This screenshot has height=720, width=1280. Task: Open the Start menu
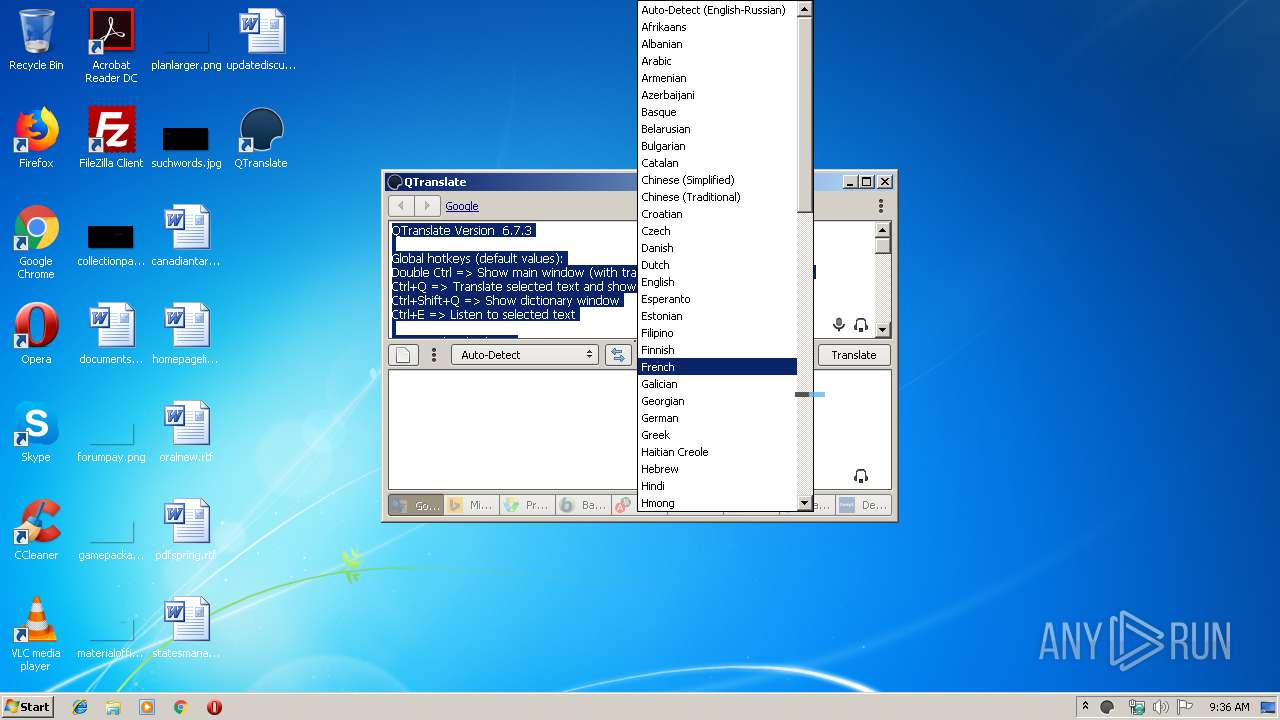[27, 706]
